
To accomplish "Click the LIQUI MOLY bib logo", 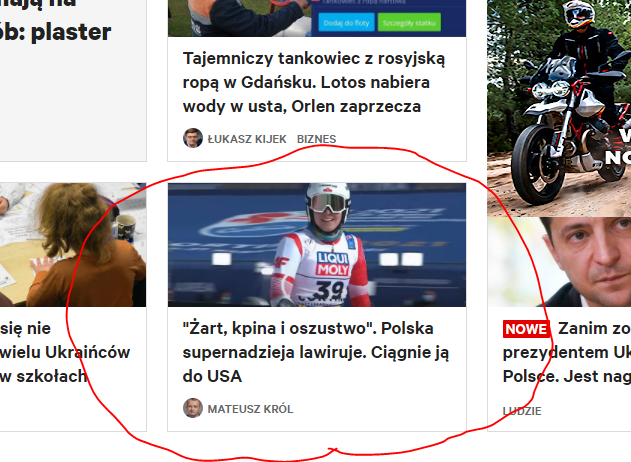I will pyautogui.click(x=332, y=264).
